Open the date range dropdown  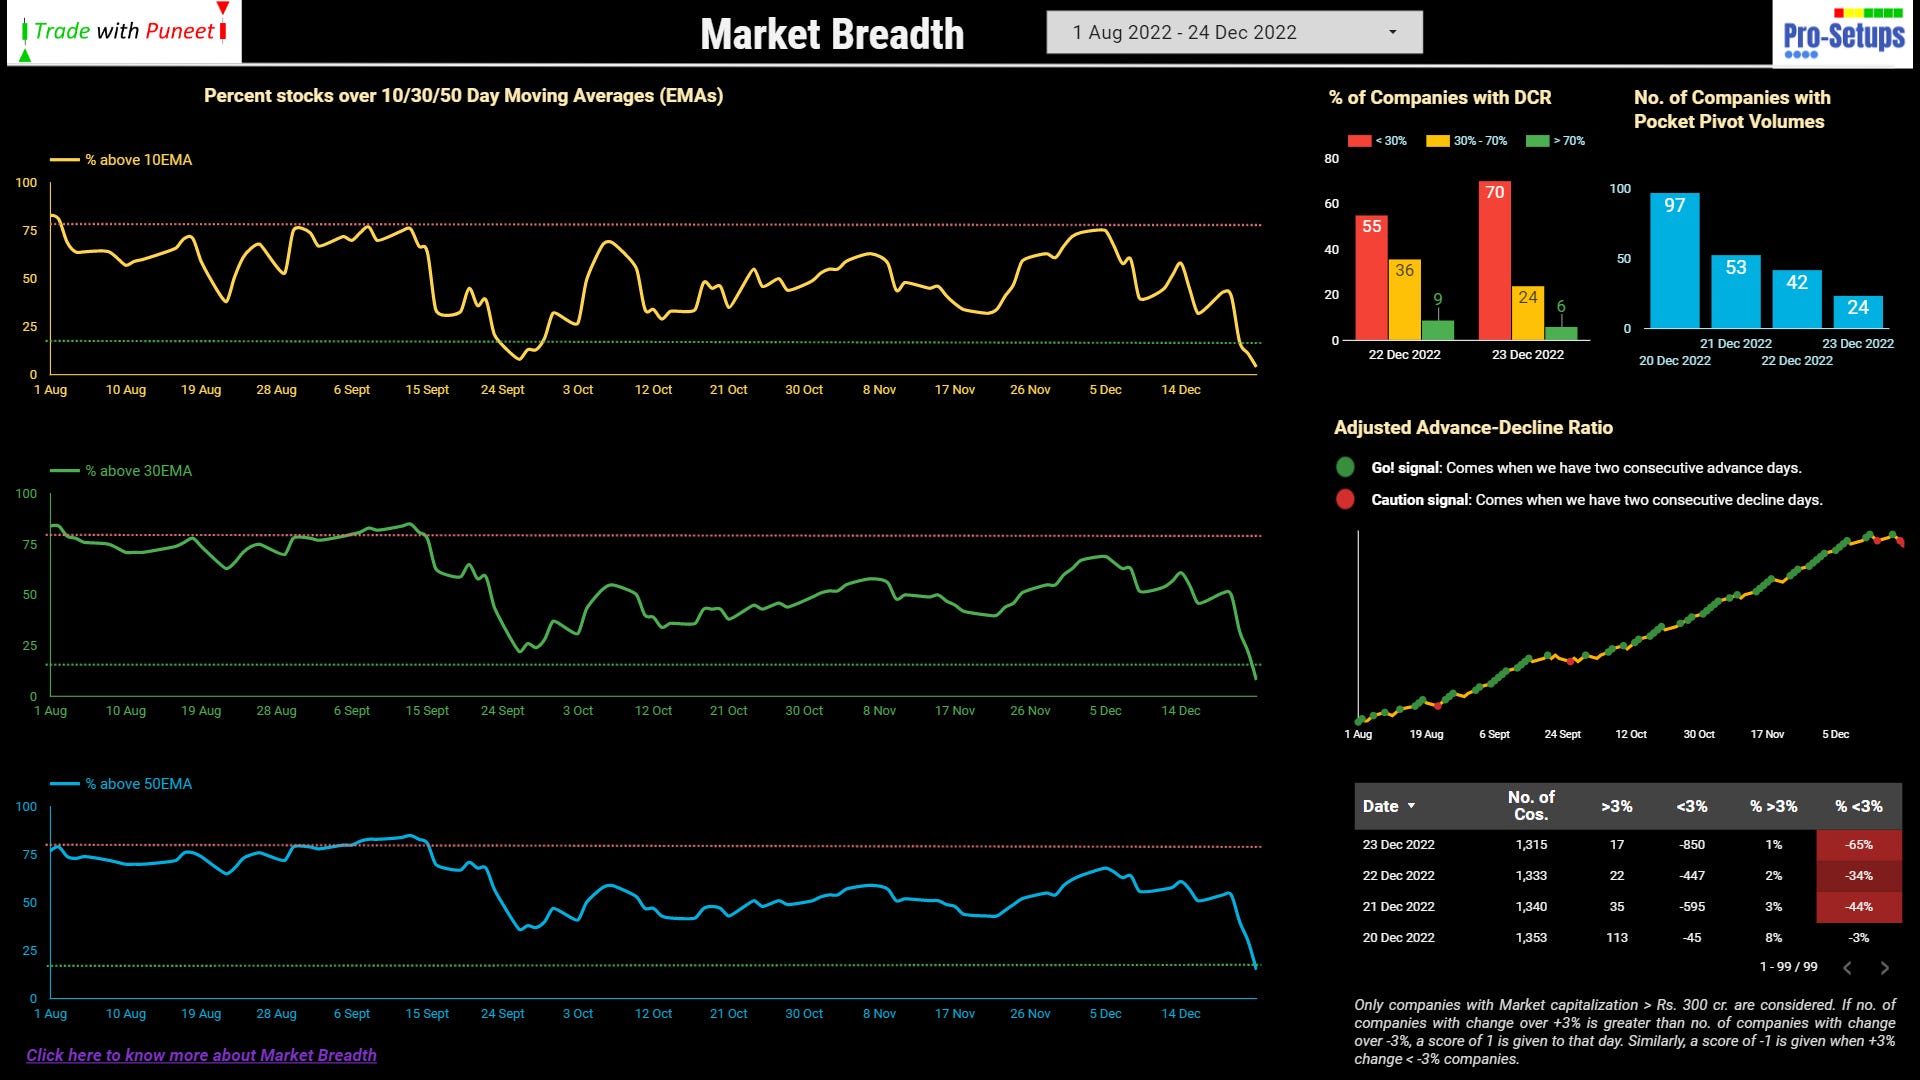1233,32
